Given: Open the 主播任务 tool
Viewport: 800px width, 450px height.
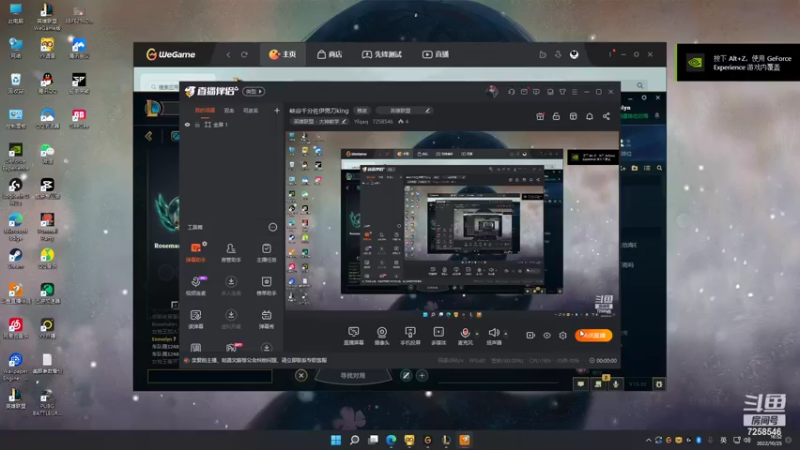Looking at the screenshot, I should [266, 252].
